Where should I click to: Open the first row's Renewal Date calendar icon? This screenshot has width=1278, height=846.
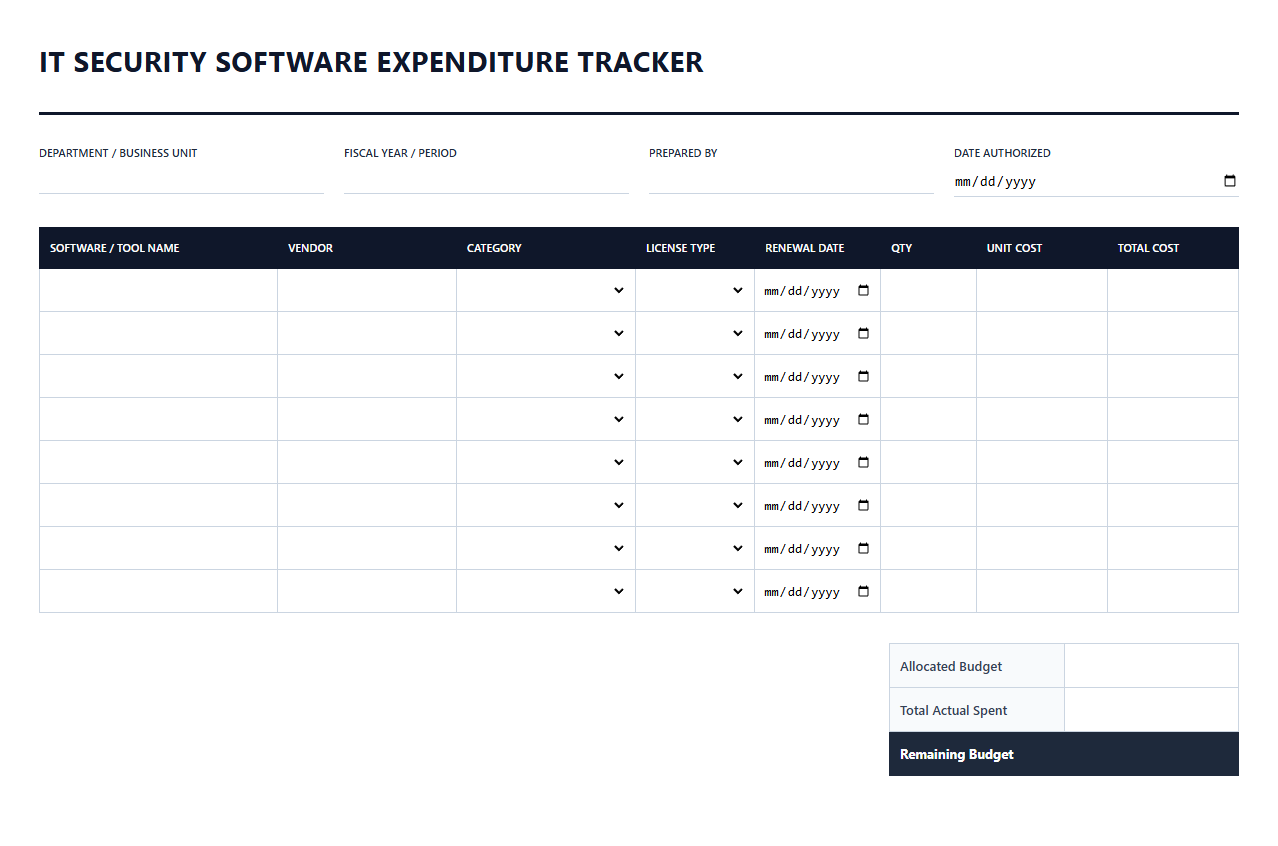click(864, 290)
